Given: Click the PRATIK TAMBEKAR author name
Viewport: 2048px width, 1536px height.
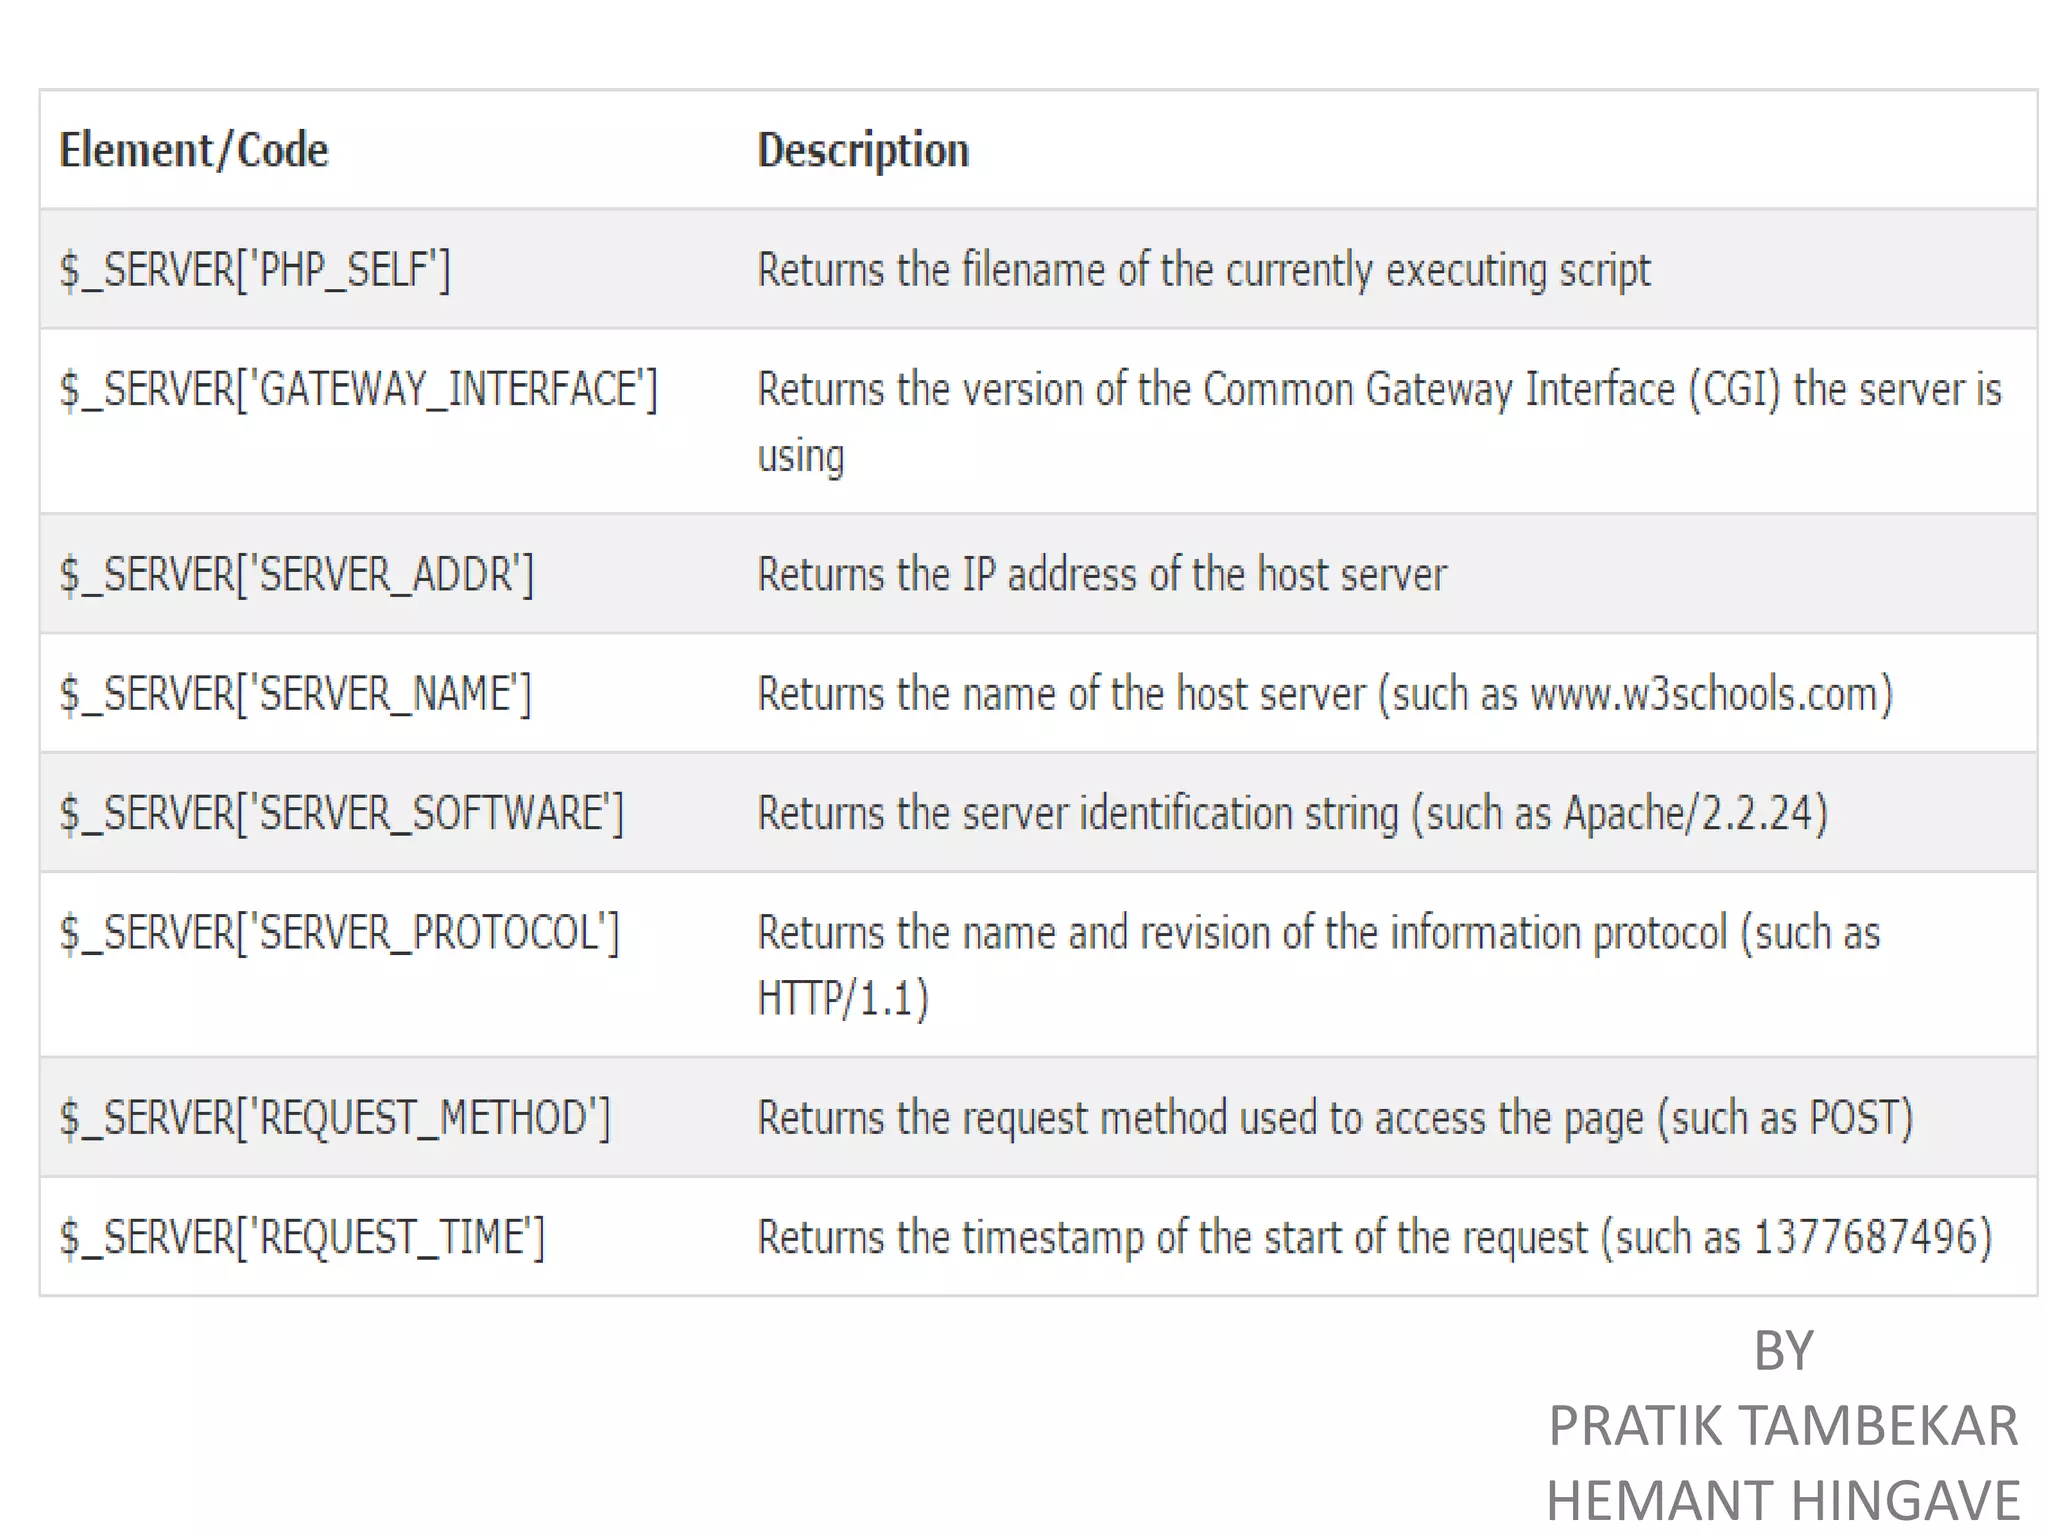Looking at the screenshot, I should coord(1783,1426).
